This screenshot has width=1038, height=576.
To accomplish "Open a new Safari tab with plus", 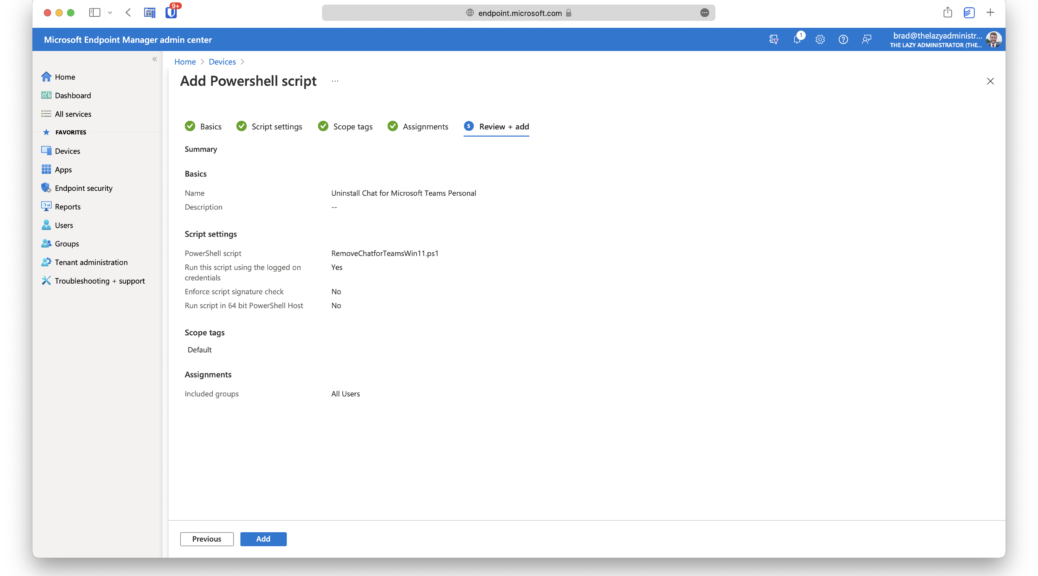I will (x=990, y=12).
